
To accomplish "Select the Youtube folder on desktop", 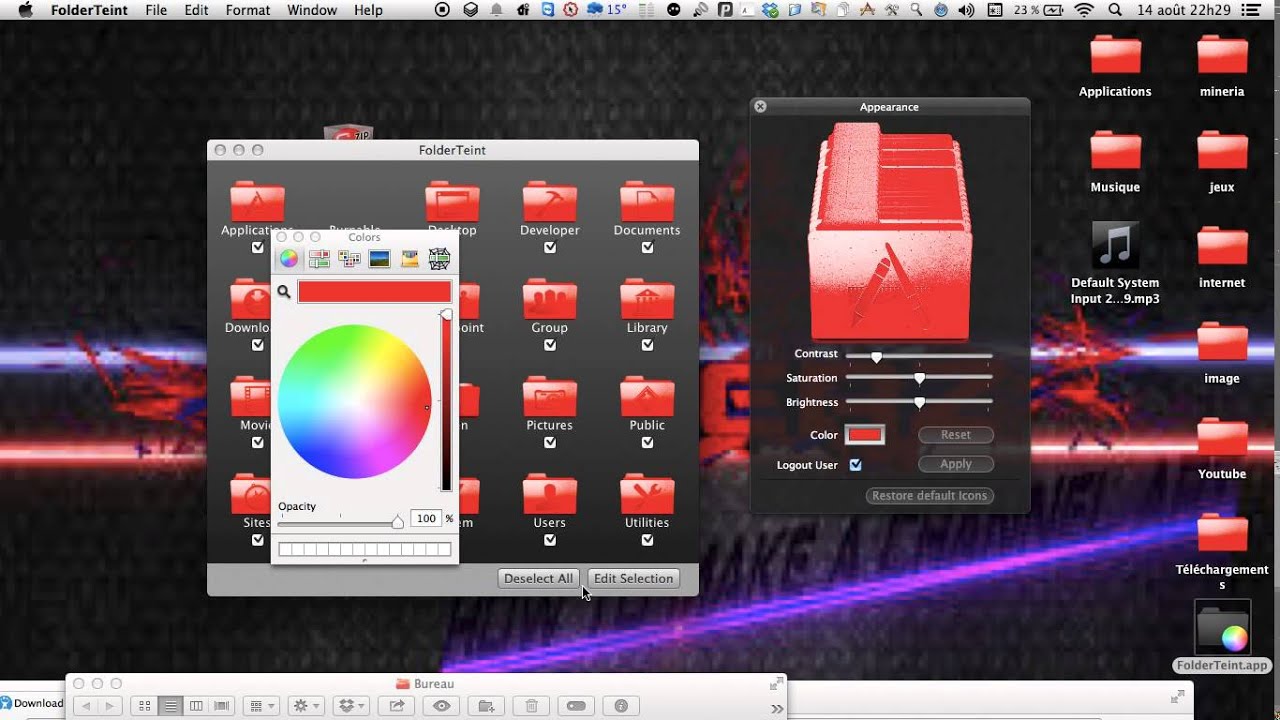I will point(1222,448).
